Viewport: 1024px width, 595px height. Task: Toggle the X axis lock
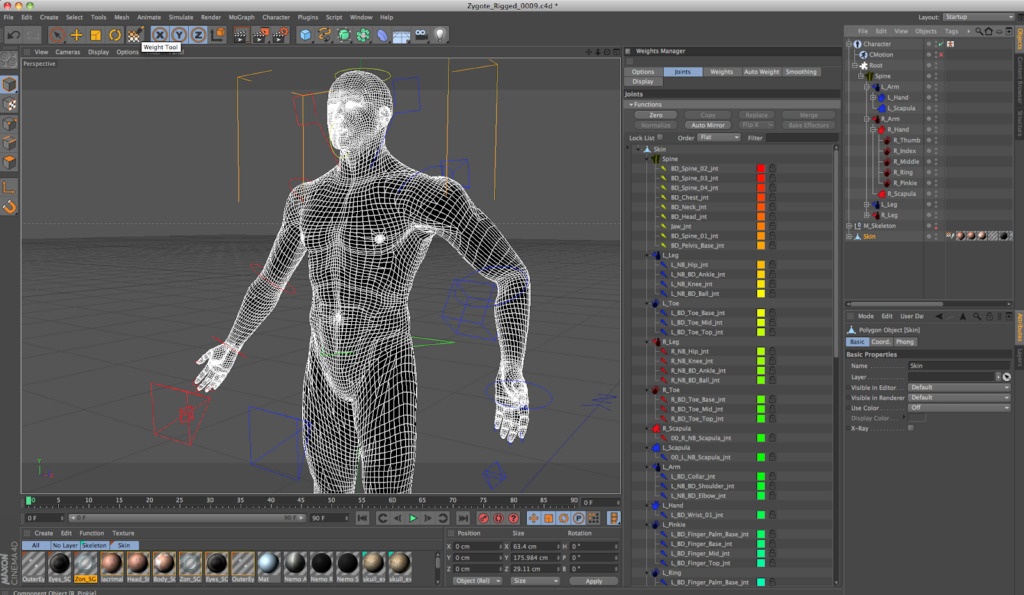click(159, 35)
